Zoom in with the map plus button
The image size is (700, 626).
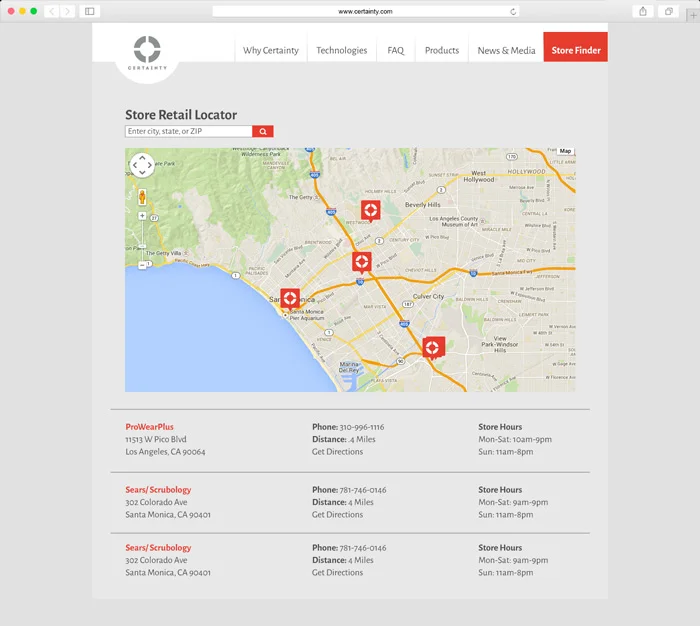click(x=142, y=216)
